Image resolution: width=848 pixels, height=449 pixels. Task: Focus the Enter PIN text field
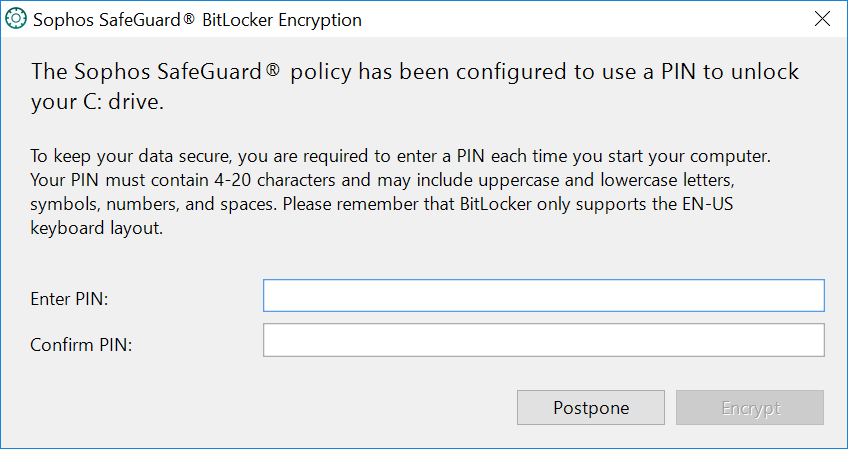tap(544, 295)
